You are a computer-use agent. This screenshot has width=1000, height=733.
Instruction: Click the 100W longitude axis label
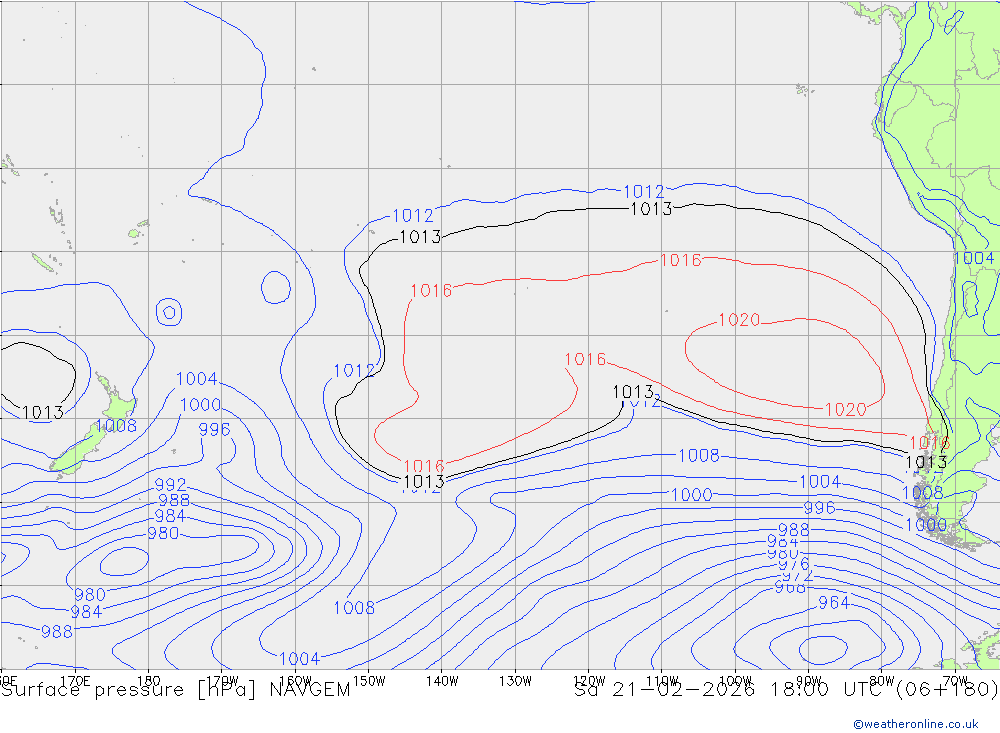tap(735, 681)
